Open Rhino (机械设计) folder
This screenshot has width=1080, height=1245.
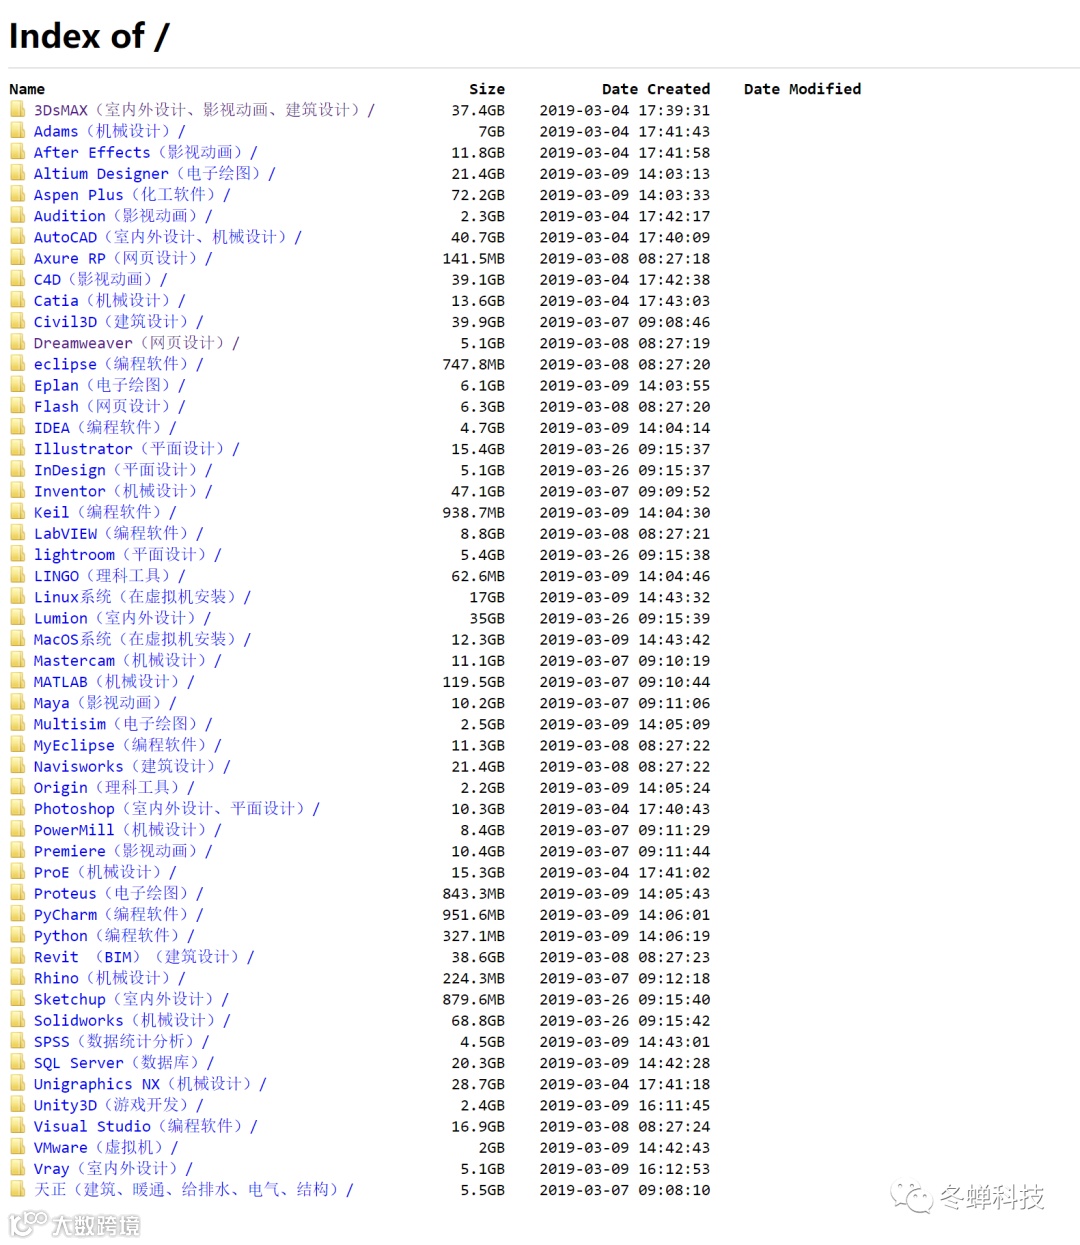(109, 978)
